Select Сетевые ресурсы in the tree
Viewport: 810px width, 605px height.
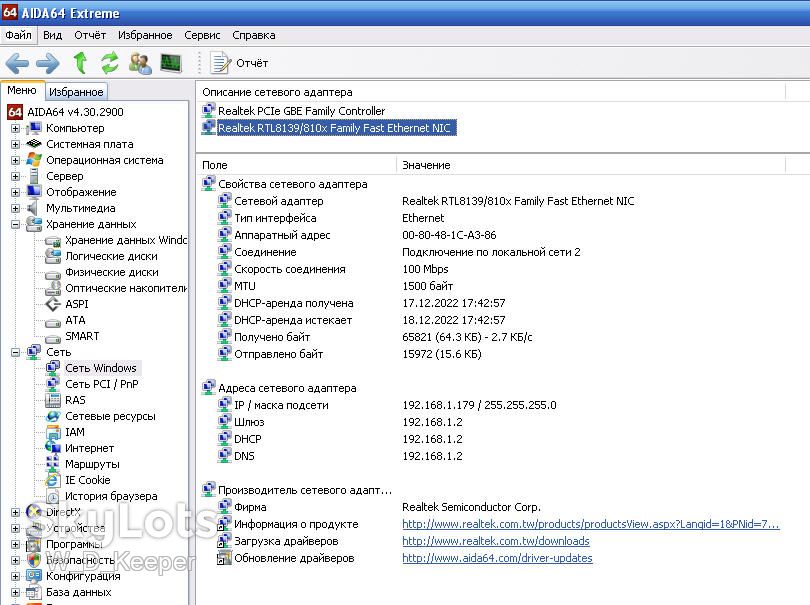coord(110,416)
